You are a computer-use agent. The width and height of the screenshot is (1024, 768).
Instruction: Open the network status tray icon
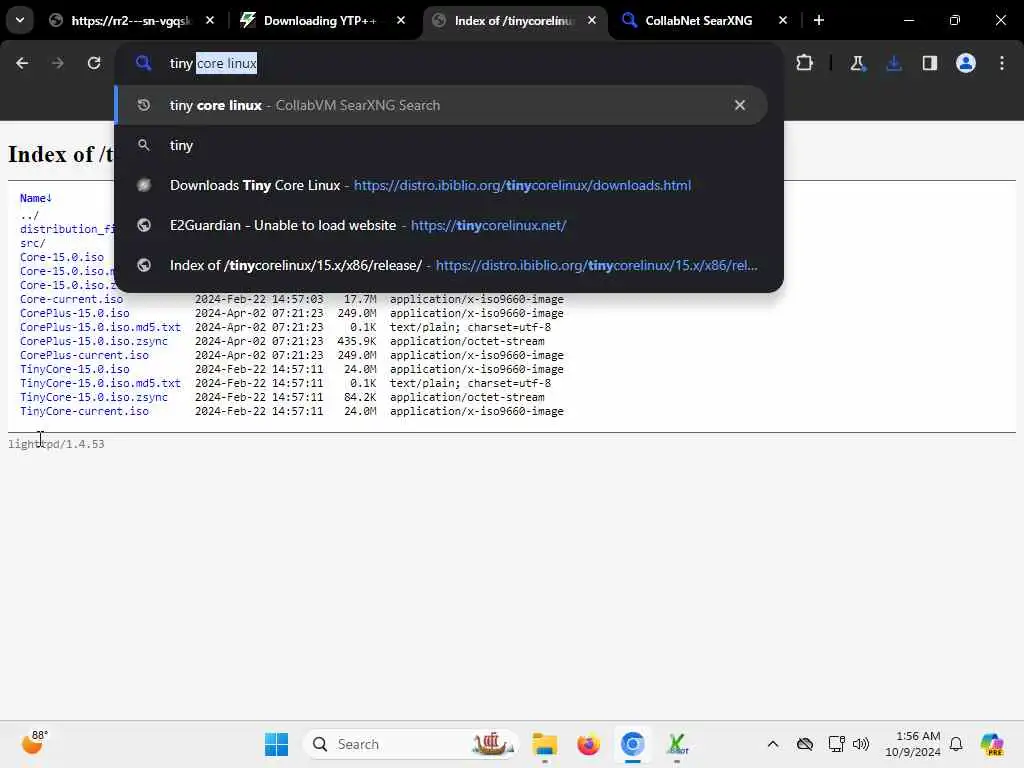(836, 744)
